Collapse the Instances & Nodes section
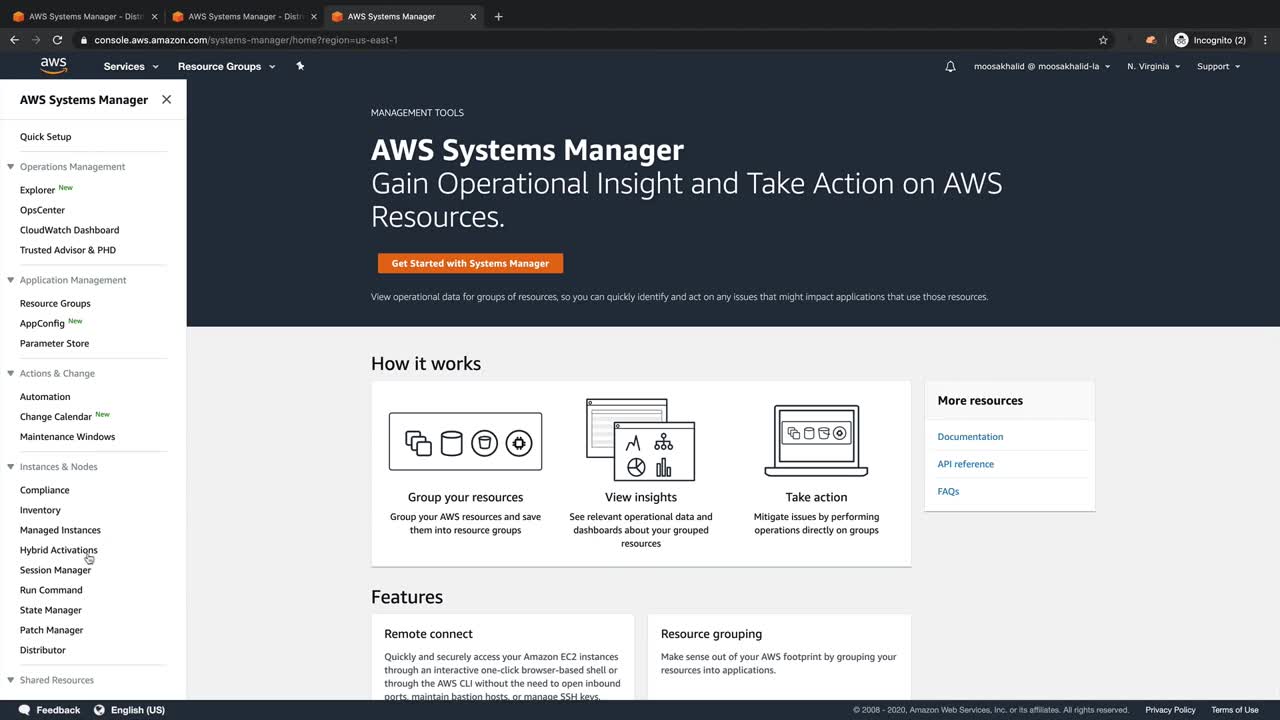This screenshot has width=1280, height=720. (11, 467)
